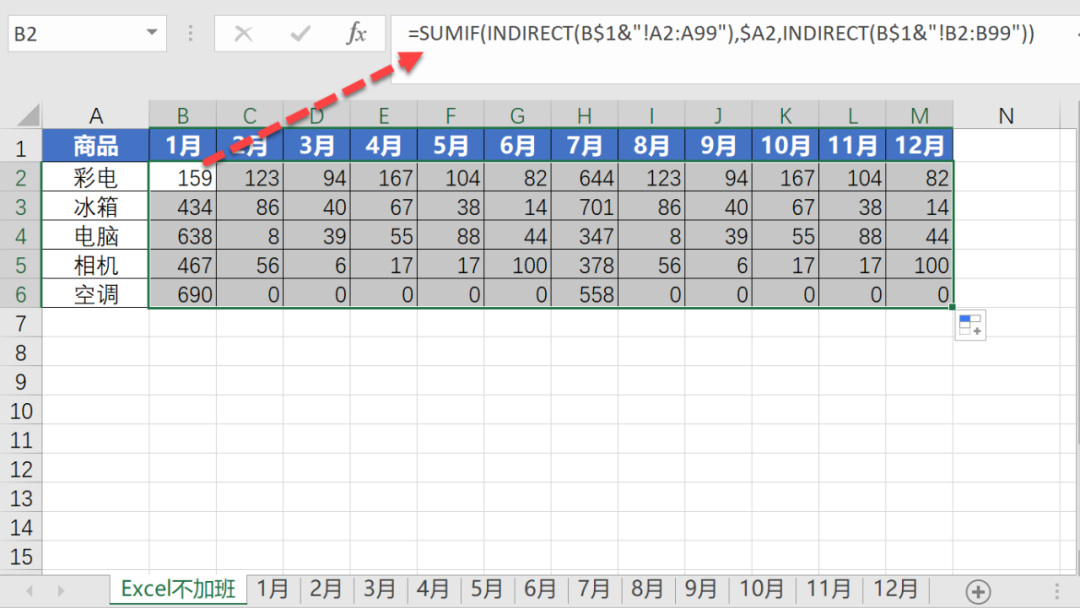The image size is (1080, 608).
Task: Select cell with value 701
Action: point(584,207)
